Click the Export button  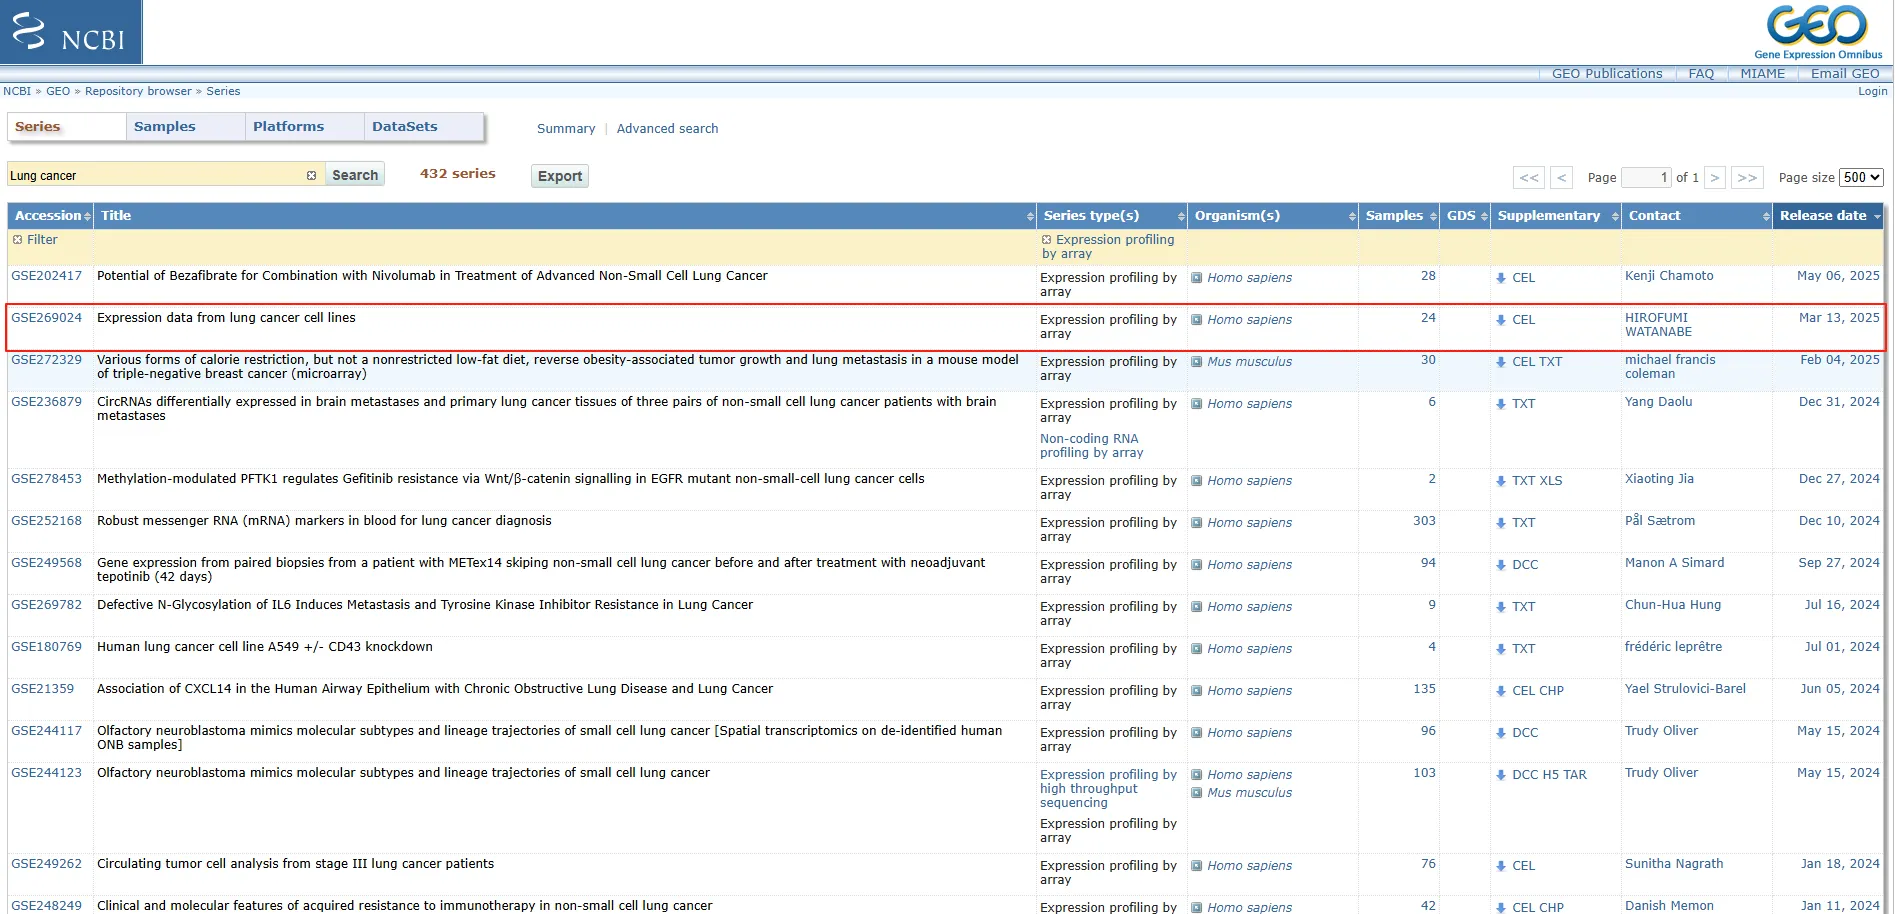coord(559,176)
